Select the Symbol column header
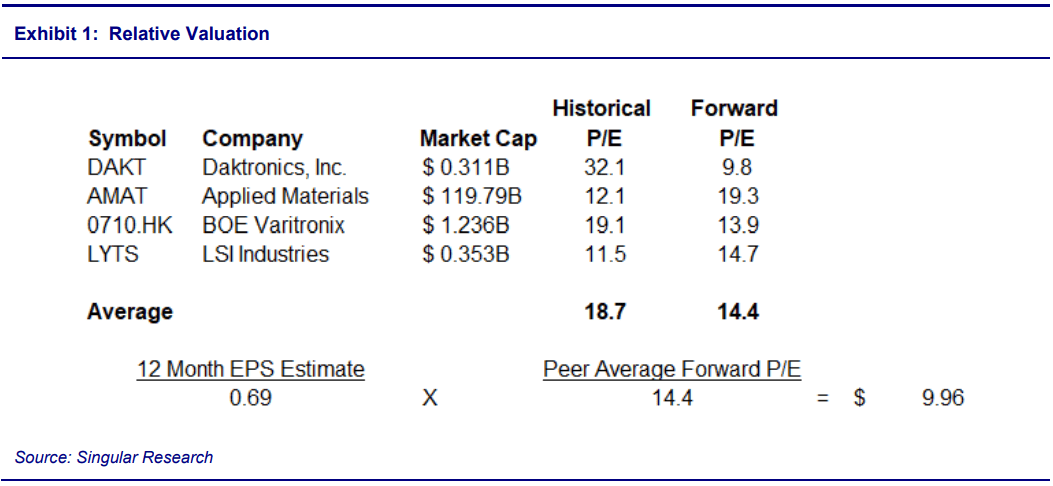 point(127,139)
